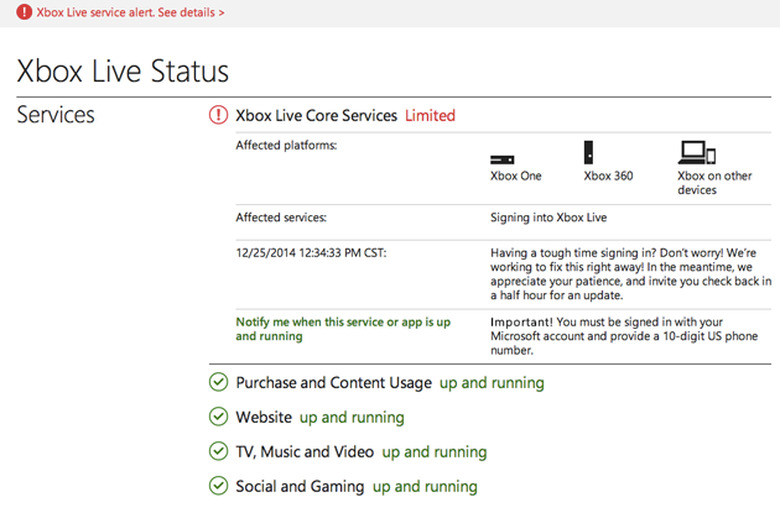Expand the Purchase and Content Usage row

pyautogui.click(x=334, y=383)
